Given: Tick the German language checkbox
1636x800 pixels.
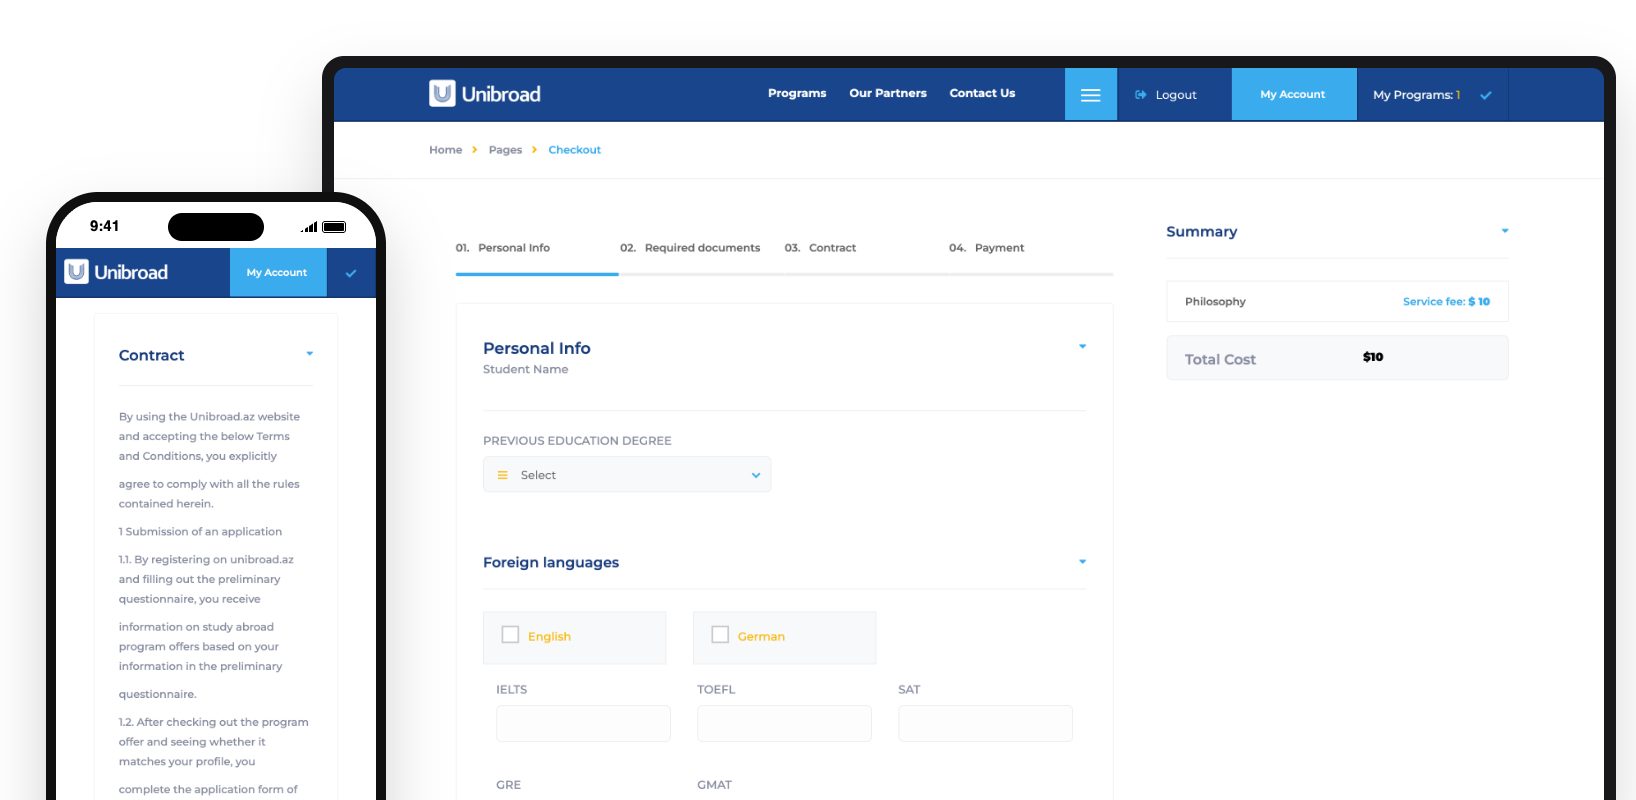Looking at the screenshot, I should (720, 635).
